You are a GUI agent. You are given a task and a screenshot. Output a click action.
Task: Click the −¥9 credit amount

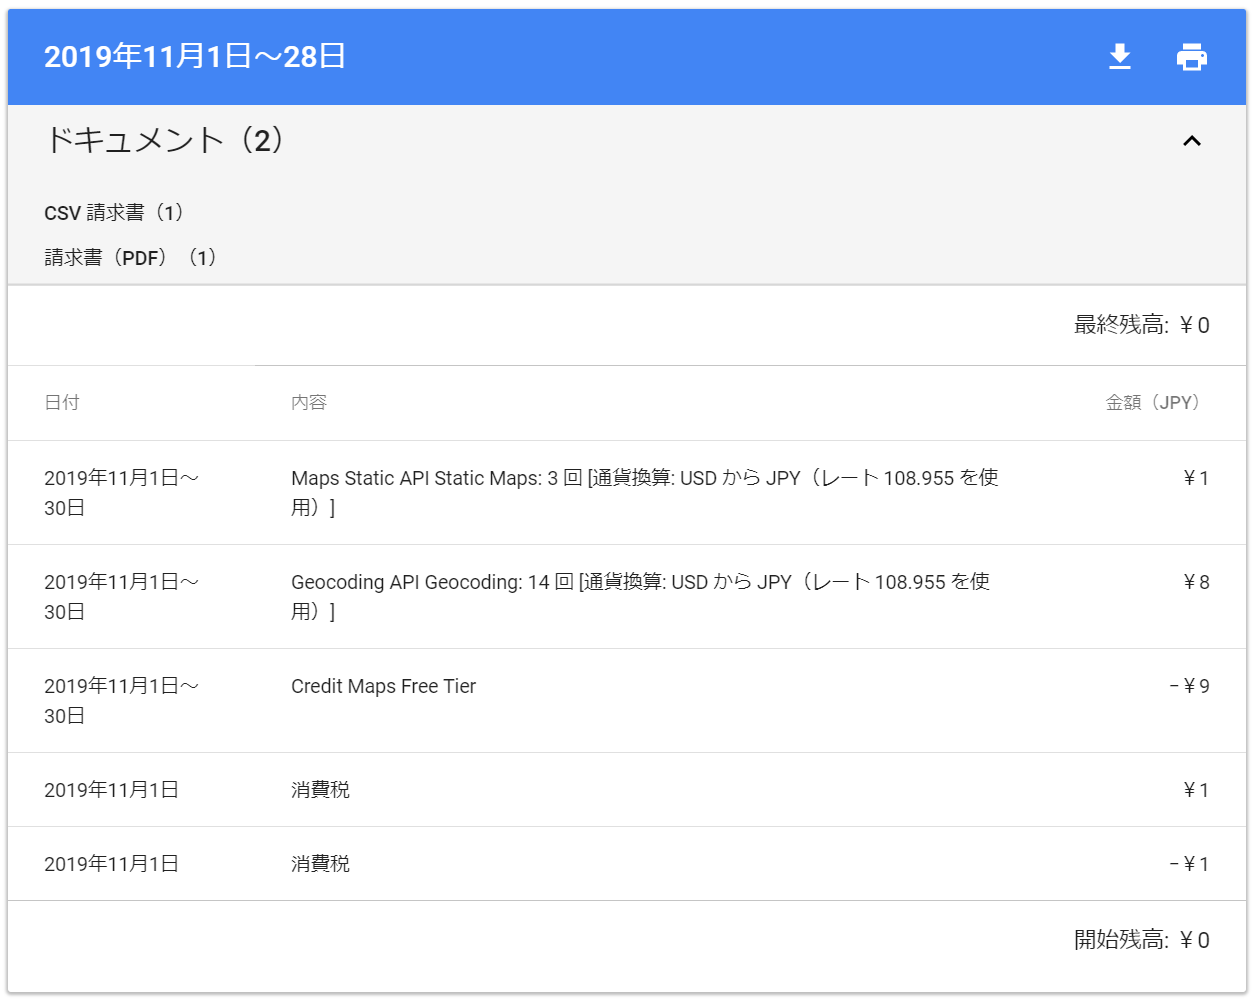(x=1189, y=687)
